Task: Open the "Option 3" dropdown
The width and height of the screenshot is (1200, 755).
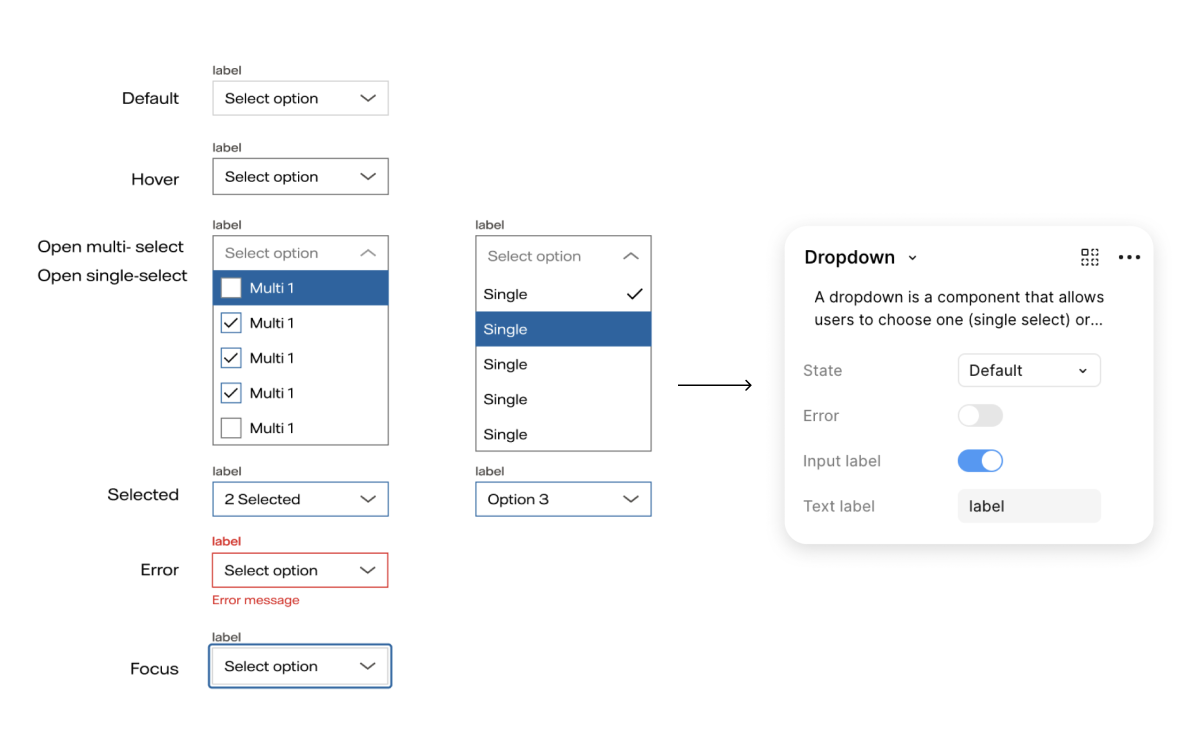Action: pyautogui.click(x=563, y=499)
